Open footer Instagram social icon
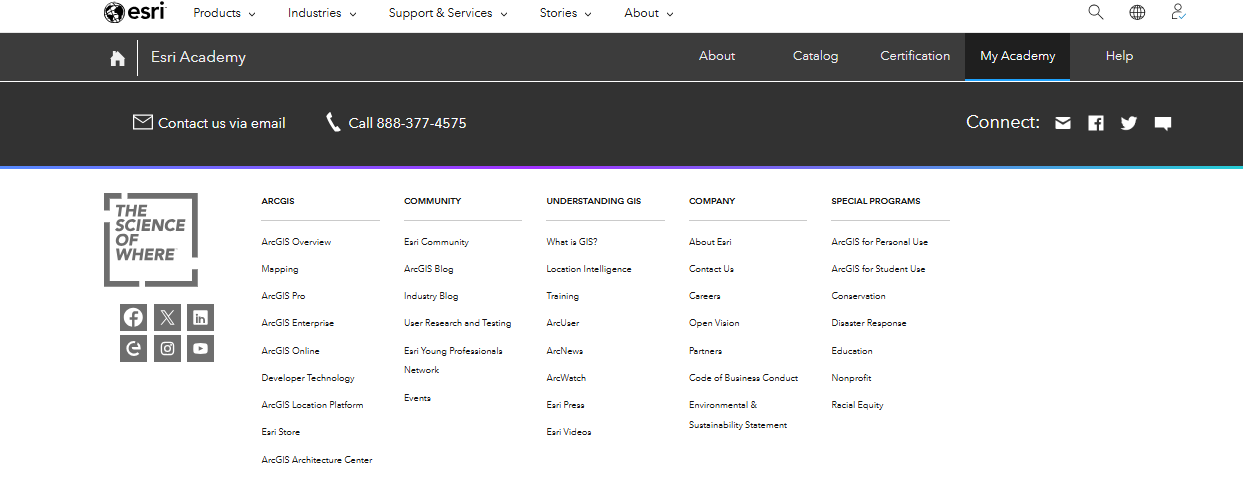This screenshot has width=1243, height=479. click(167, 349)
